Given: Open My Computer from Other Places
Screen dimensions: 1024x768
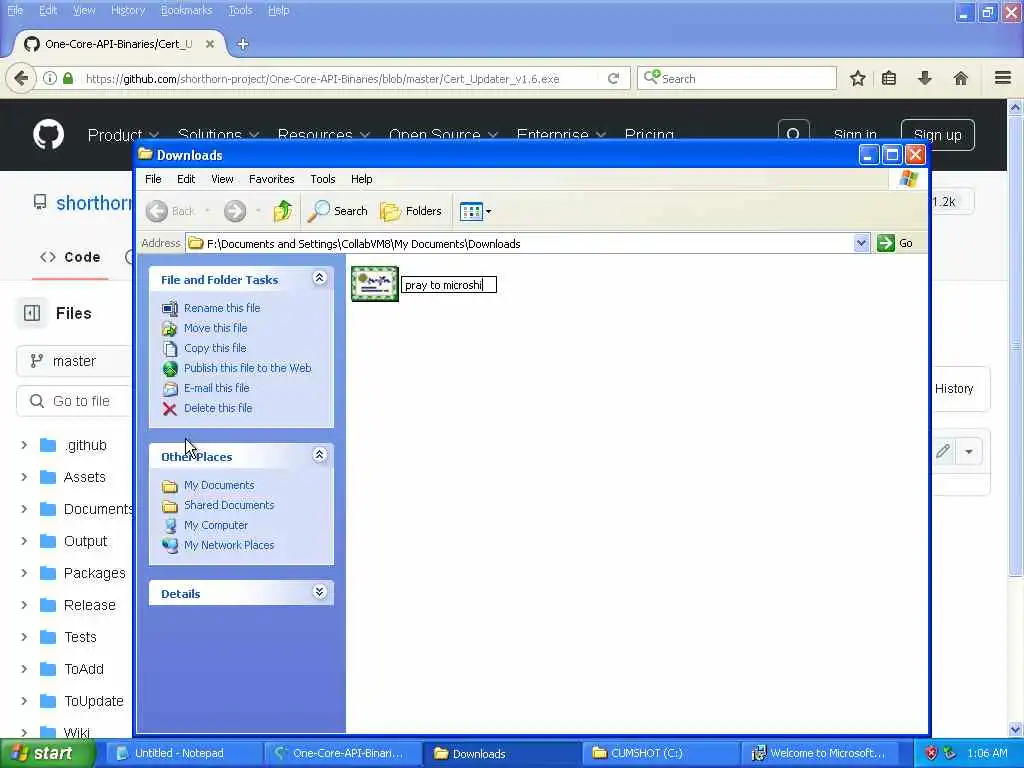Looking at the screenshot, I should (x=216, y=525).
